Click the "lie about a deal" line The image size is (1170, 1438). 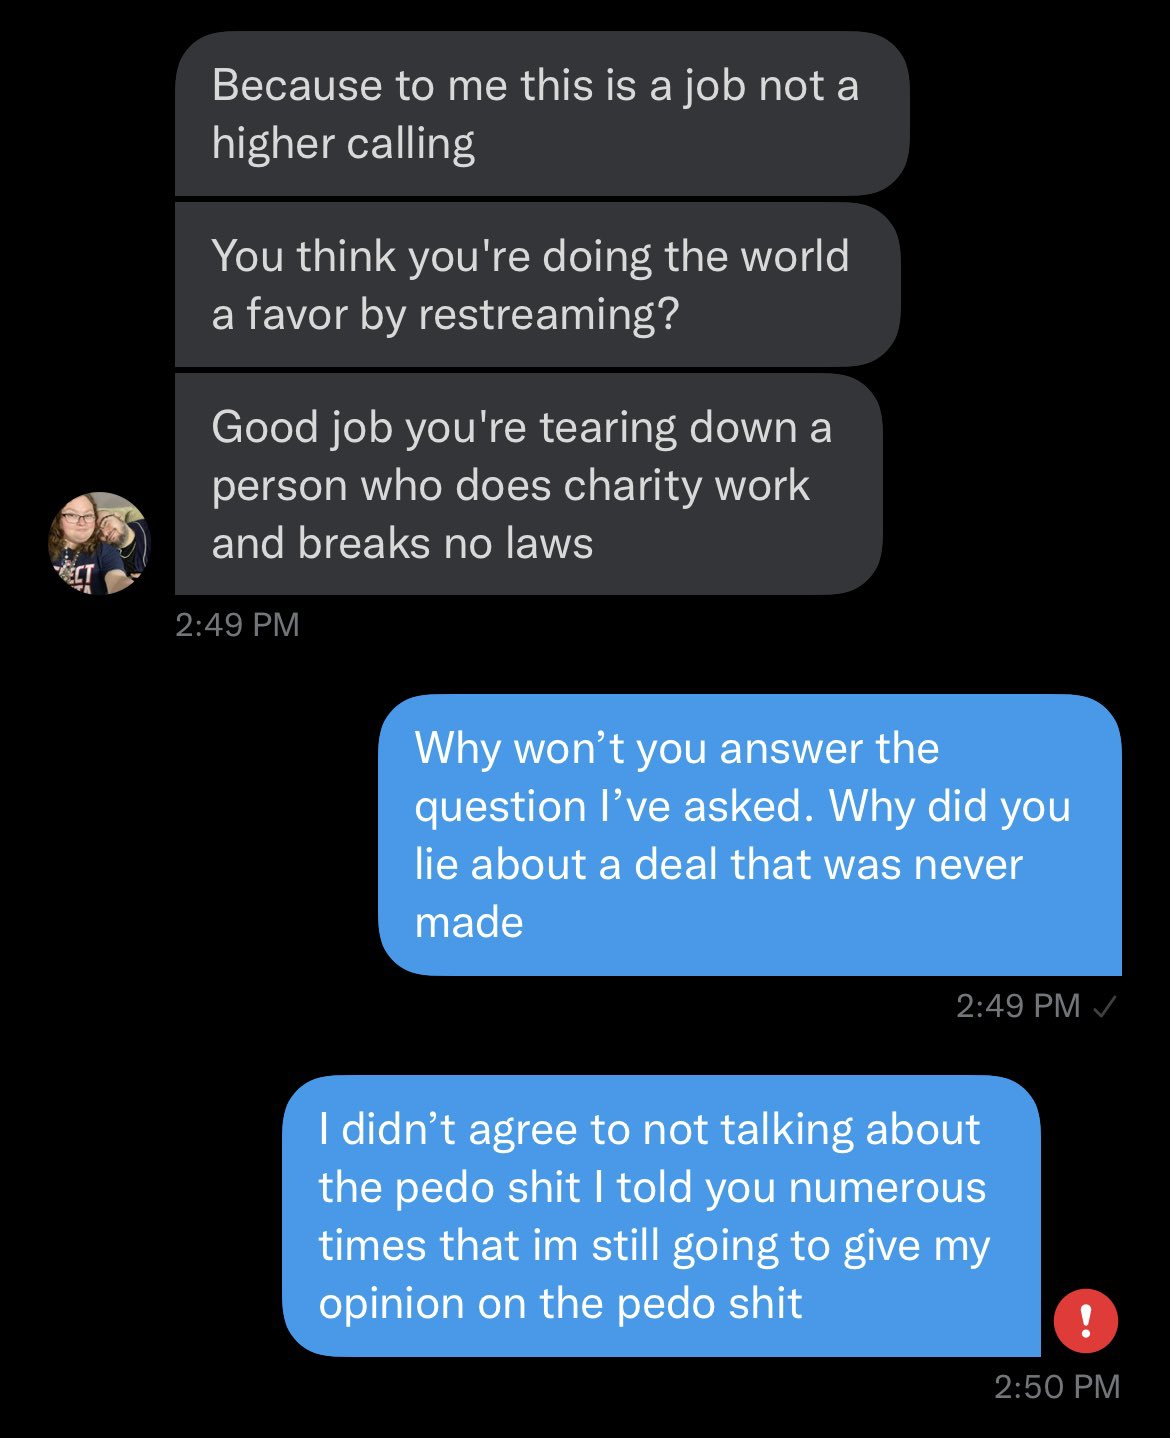[719, 865]
